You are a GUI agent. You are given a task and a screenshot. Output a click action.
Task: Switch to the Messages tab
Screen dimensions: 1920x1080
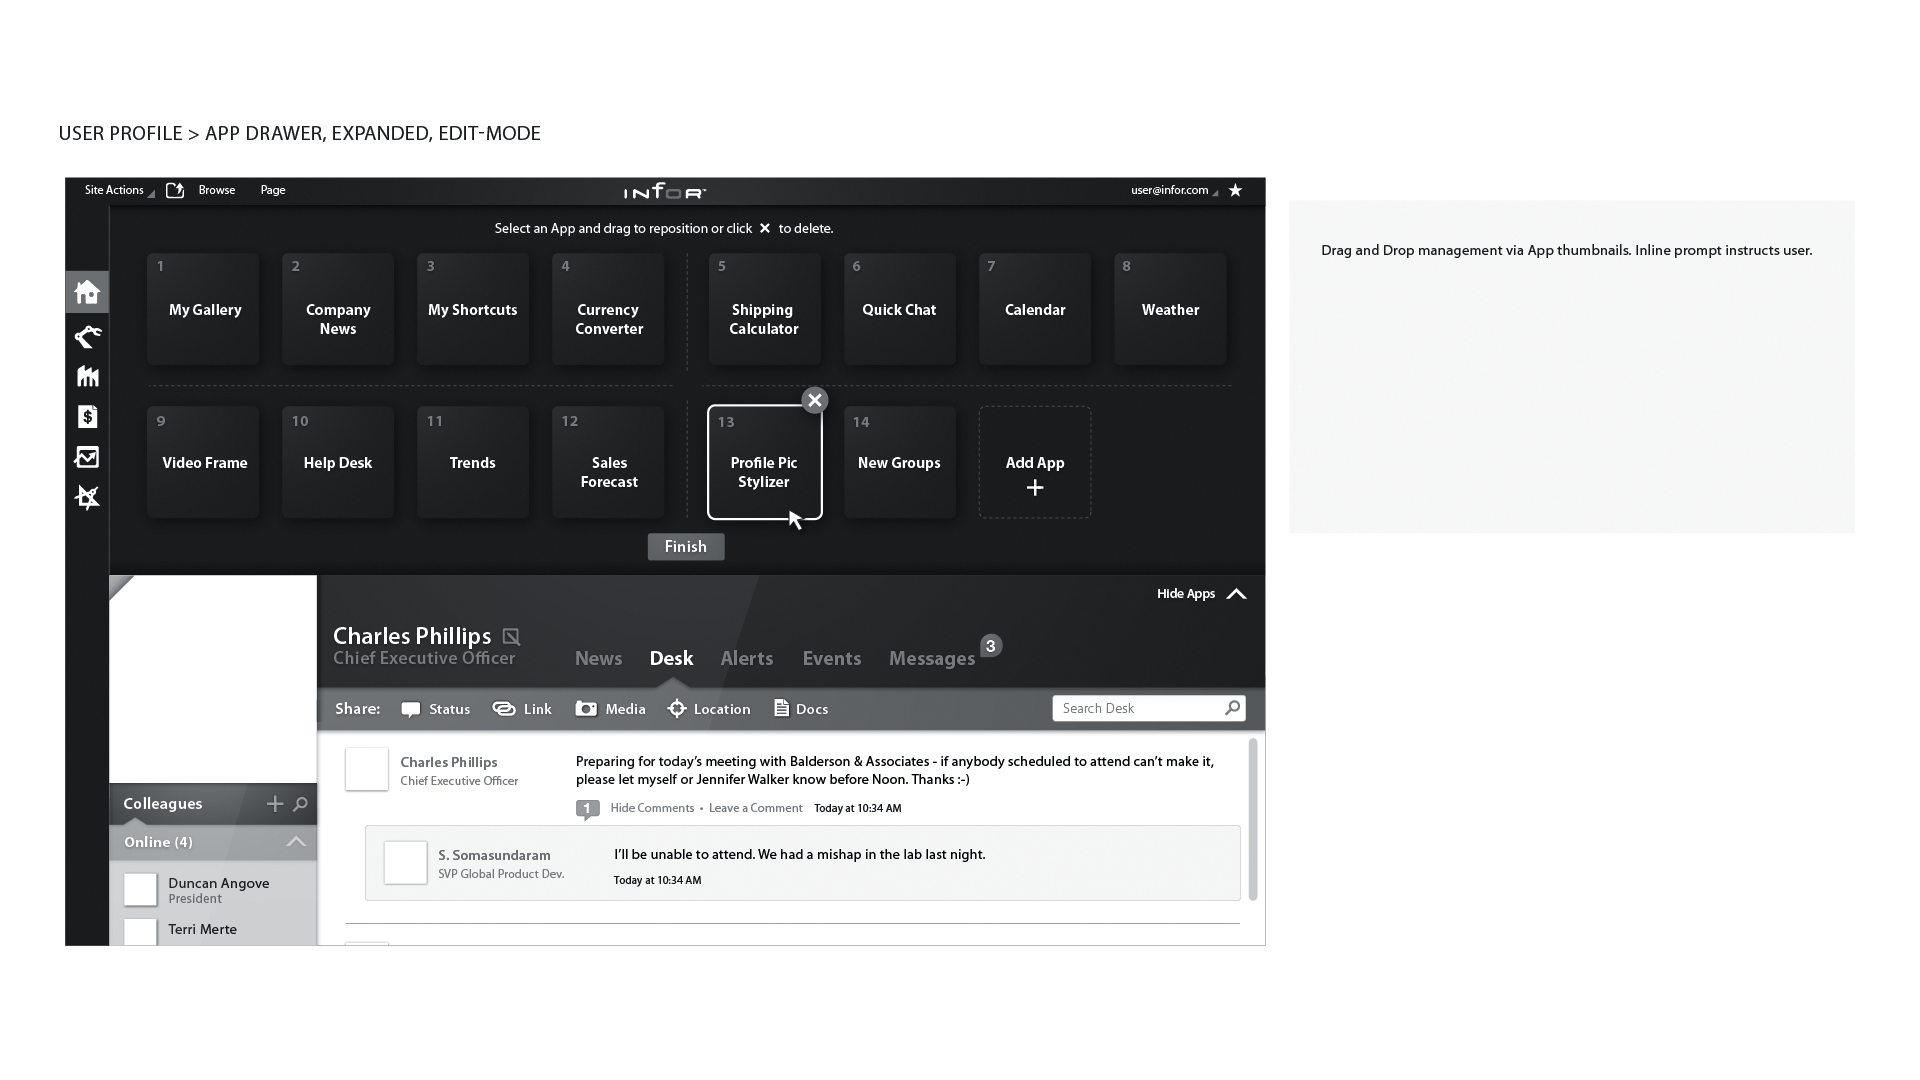931,658
